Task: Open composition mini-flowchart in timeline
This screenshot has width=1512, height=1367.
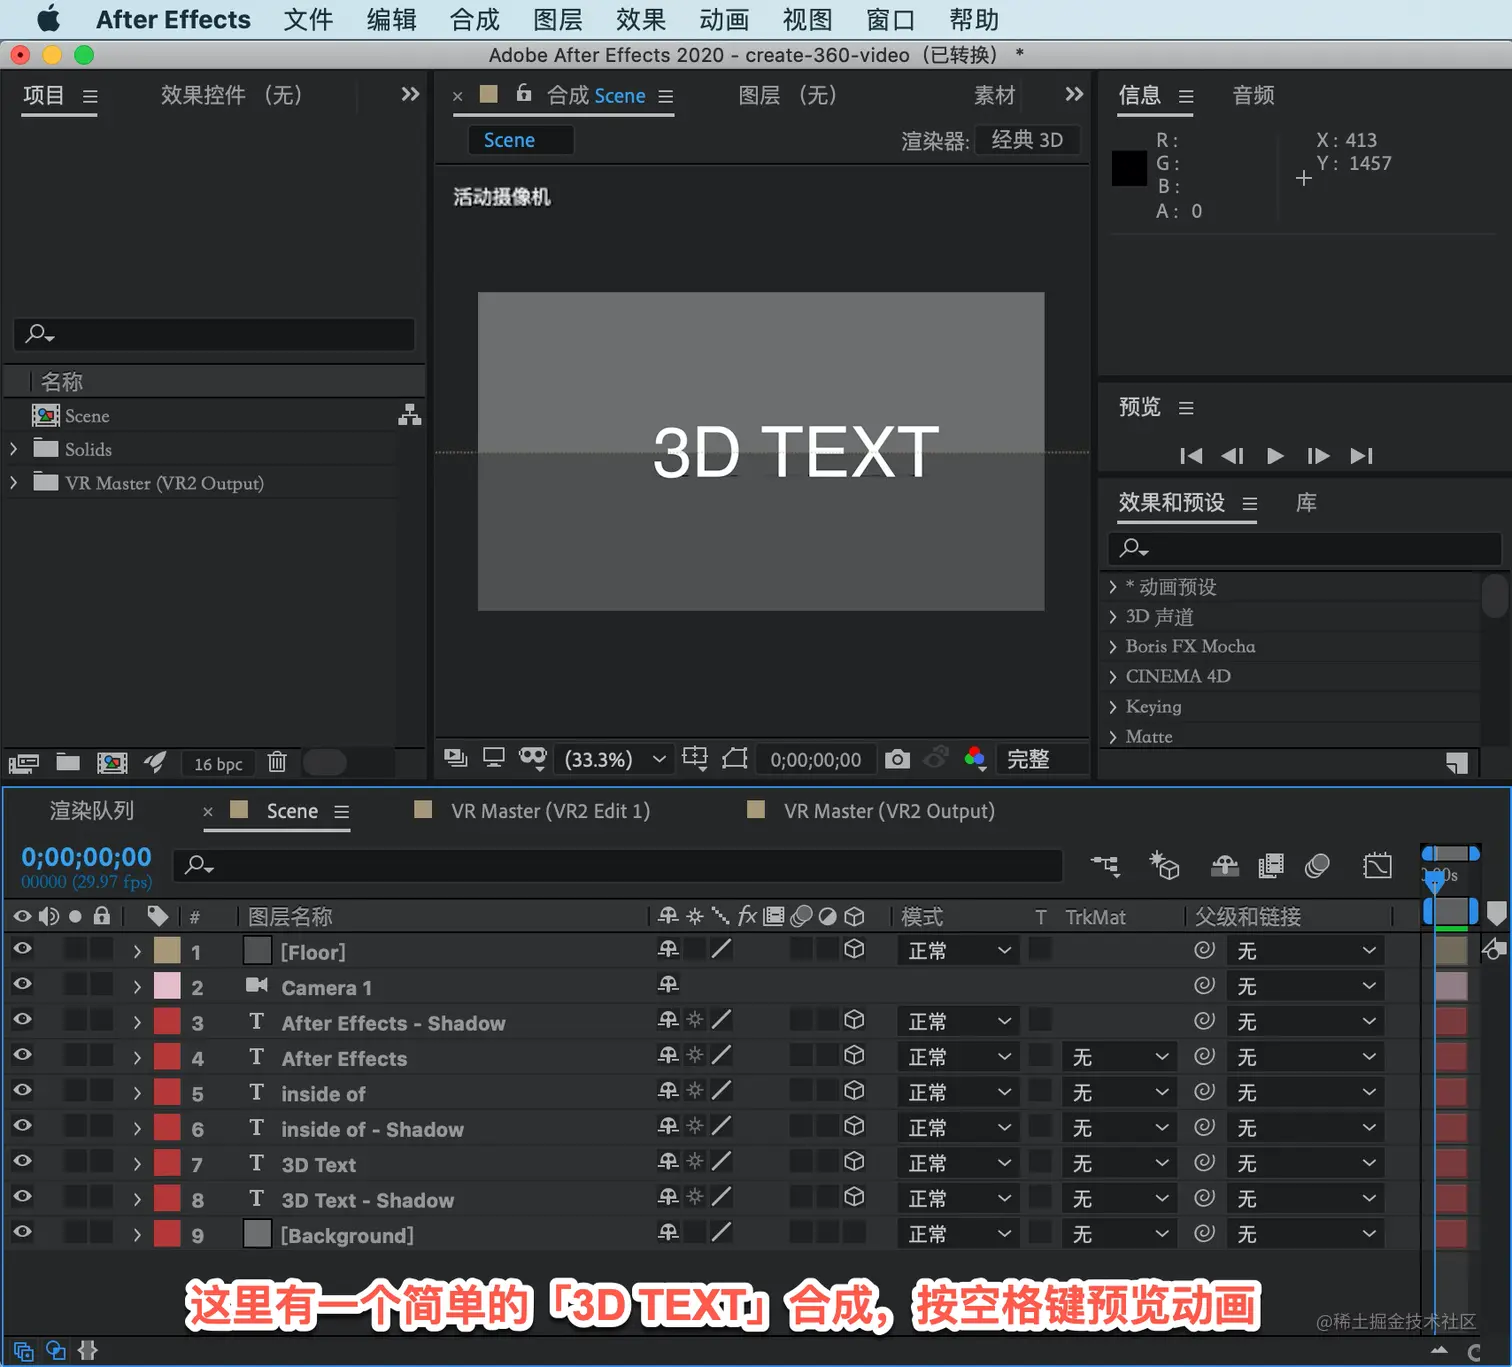Action: pos(1105,865)
